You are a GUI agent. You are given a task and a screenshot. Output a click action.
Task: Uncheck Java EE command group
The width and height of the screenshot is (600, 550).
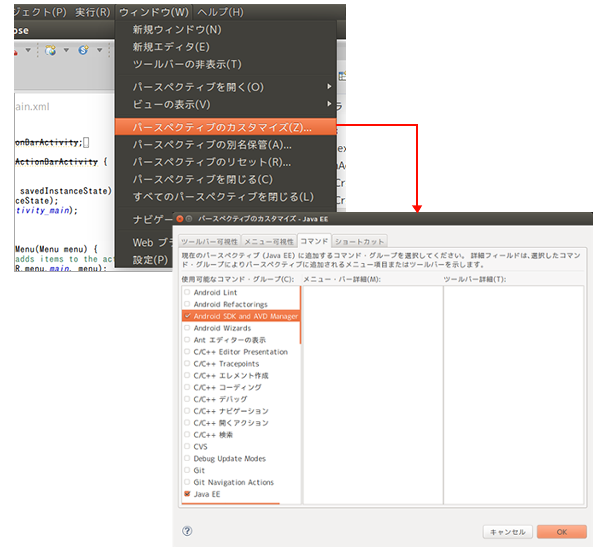point(187,494)
